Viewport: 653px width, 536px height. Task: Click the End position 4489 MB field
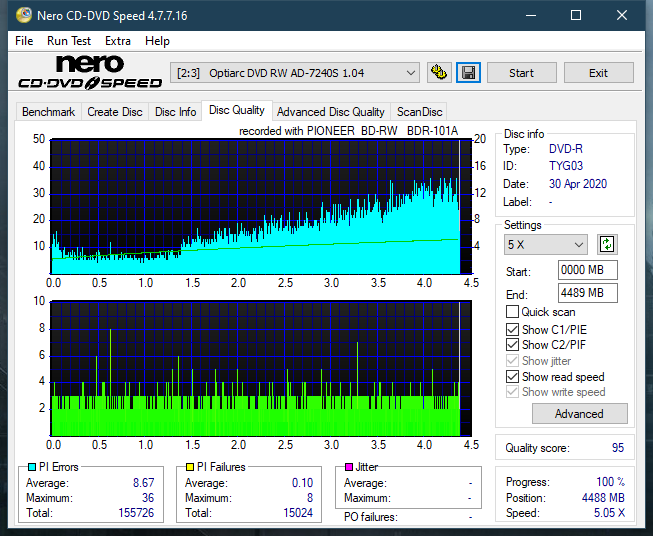tap(587, 293)
